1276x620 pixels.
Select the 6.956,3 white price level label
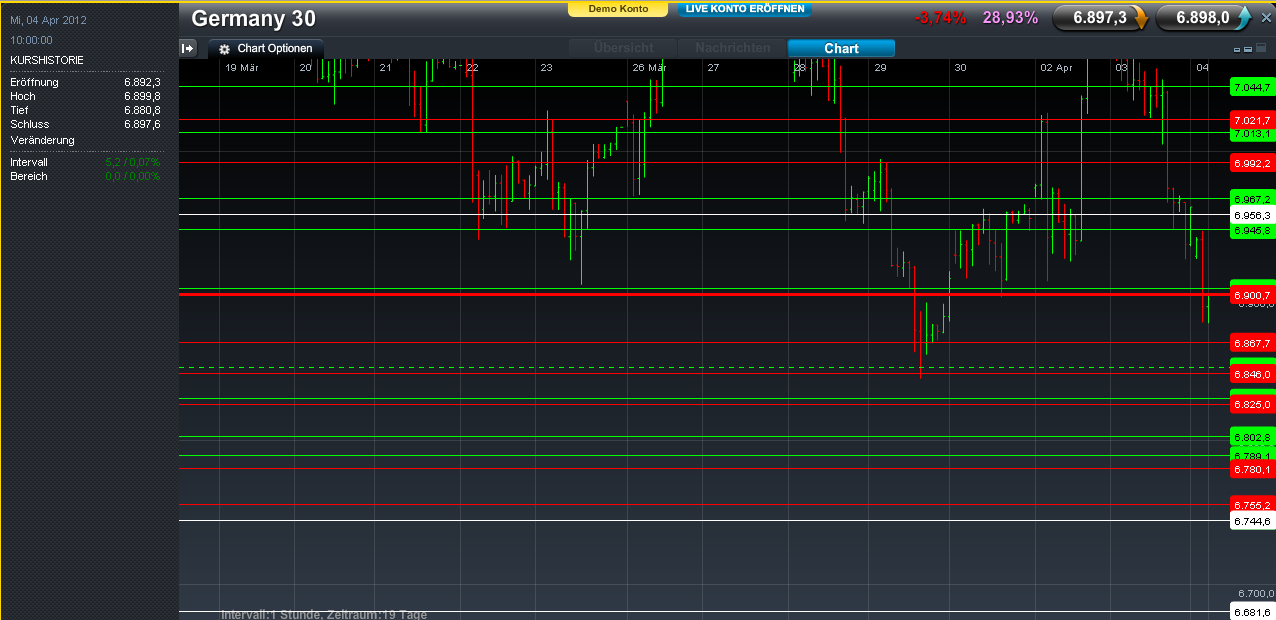[x=1252, y=215]
